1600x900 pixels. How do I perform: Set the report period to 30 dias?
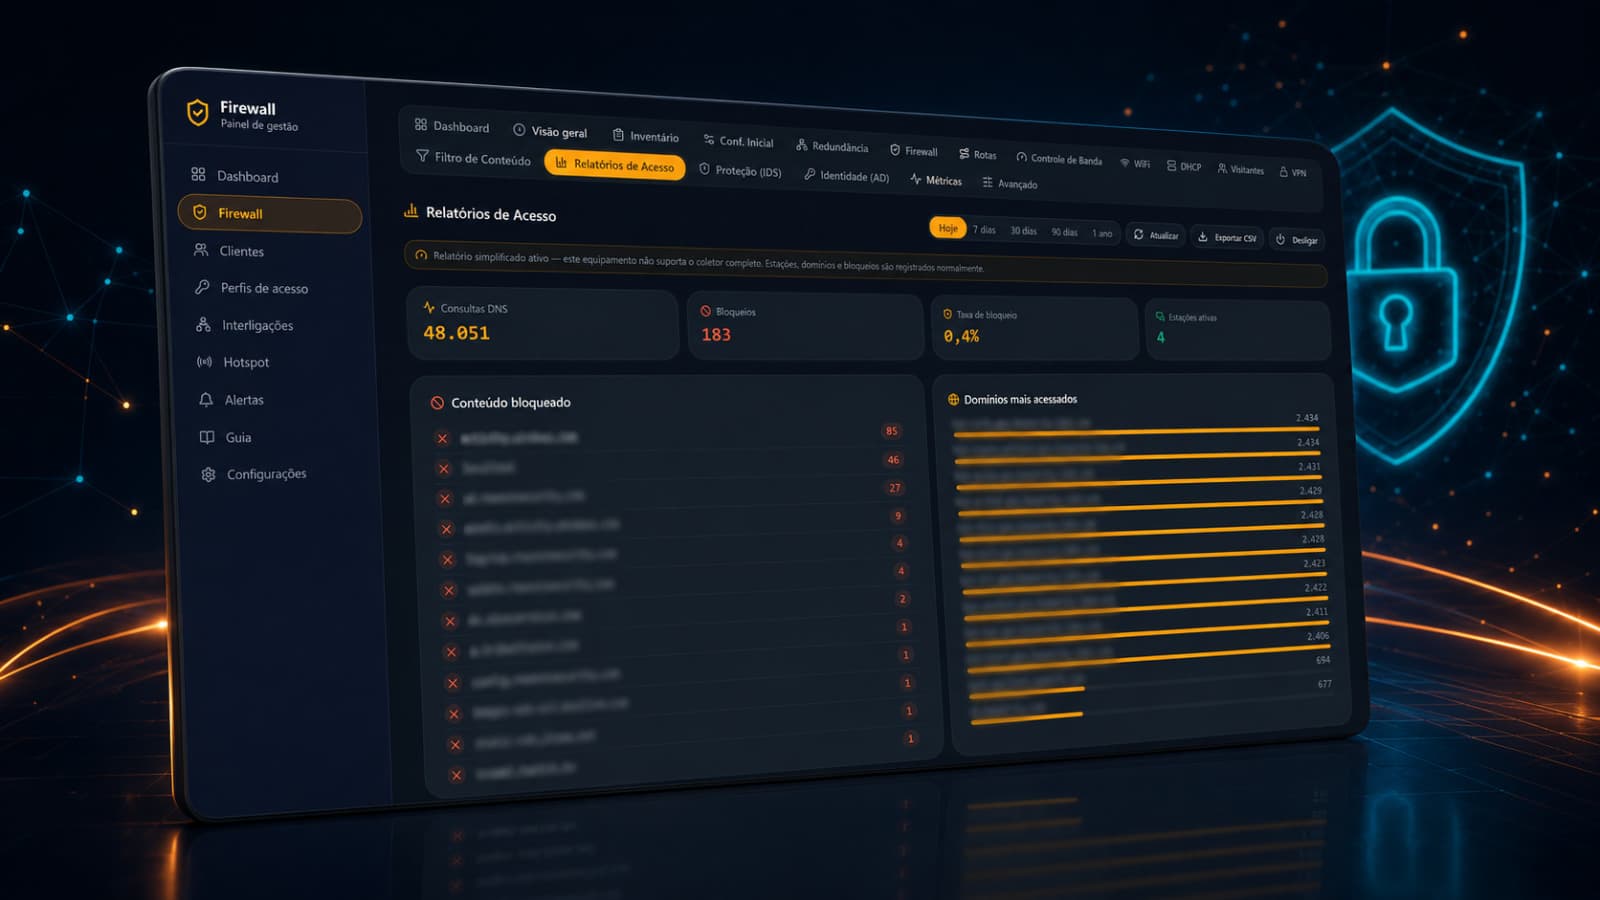1023,231
